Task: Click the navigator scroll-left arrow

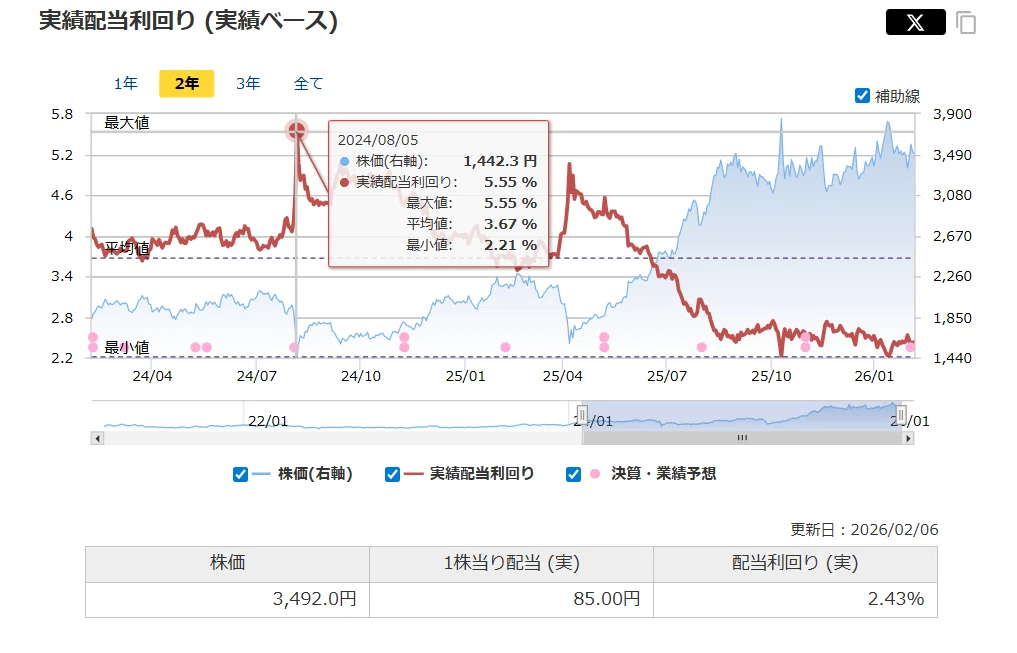Action: tap(97, 438)
